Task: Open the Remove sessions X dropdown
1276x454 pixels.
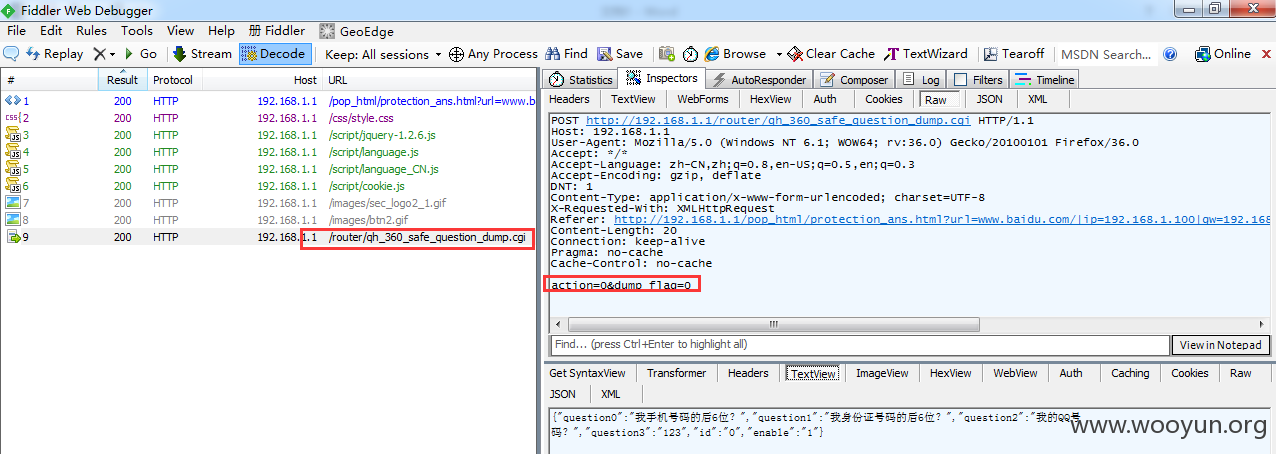Action: pos(105,54)
